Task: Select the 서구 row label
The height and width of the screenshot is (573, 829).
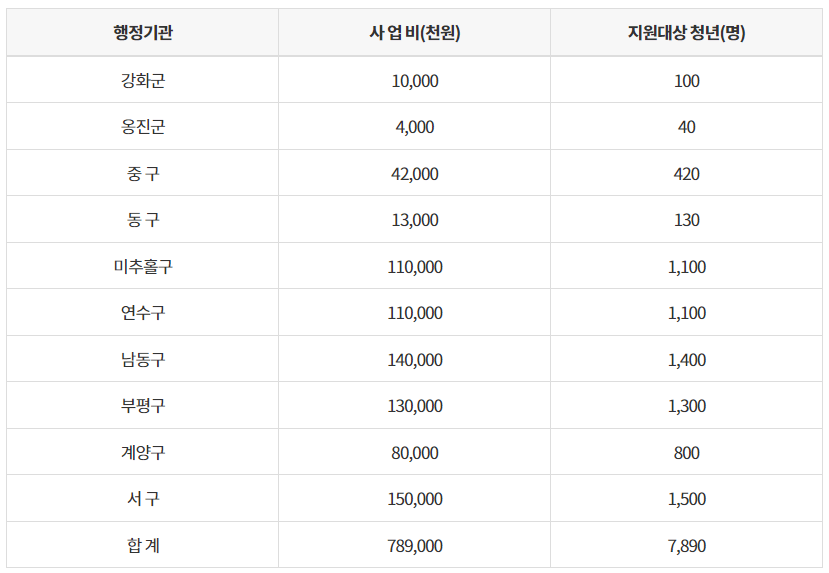Action: (x=143, y=498)
